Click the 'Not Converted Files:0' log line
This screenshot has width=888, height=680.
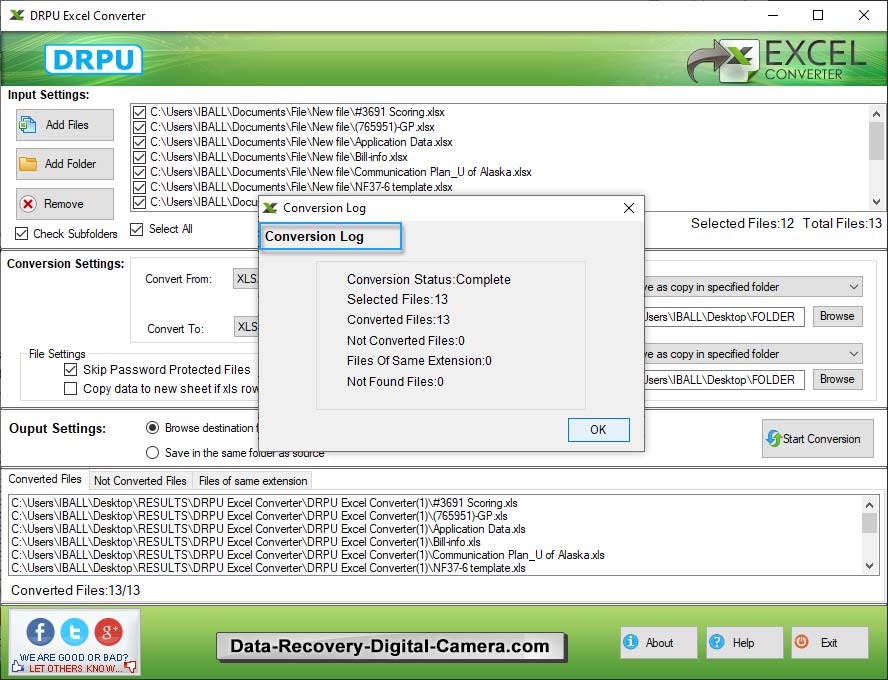[405, 341]
